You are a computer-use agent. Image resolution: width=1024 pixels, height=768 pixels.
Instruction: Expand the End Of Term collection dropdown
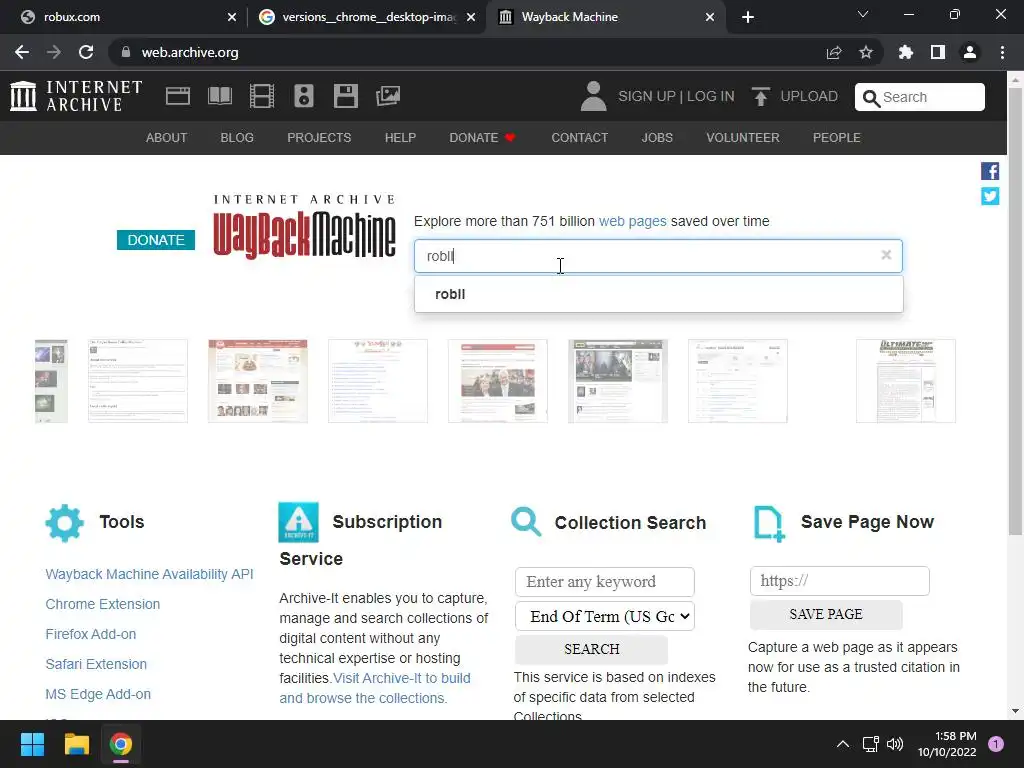click(605, 616)
